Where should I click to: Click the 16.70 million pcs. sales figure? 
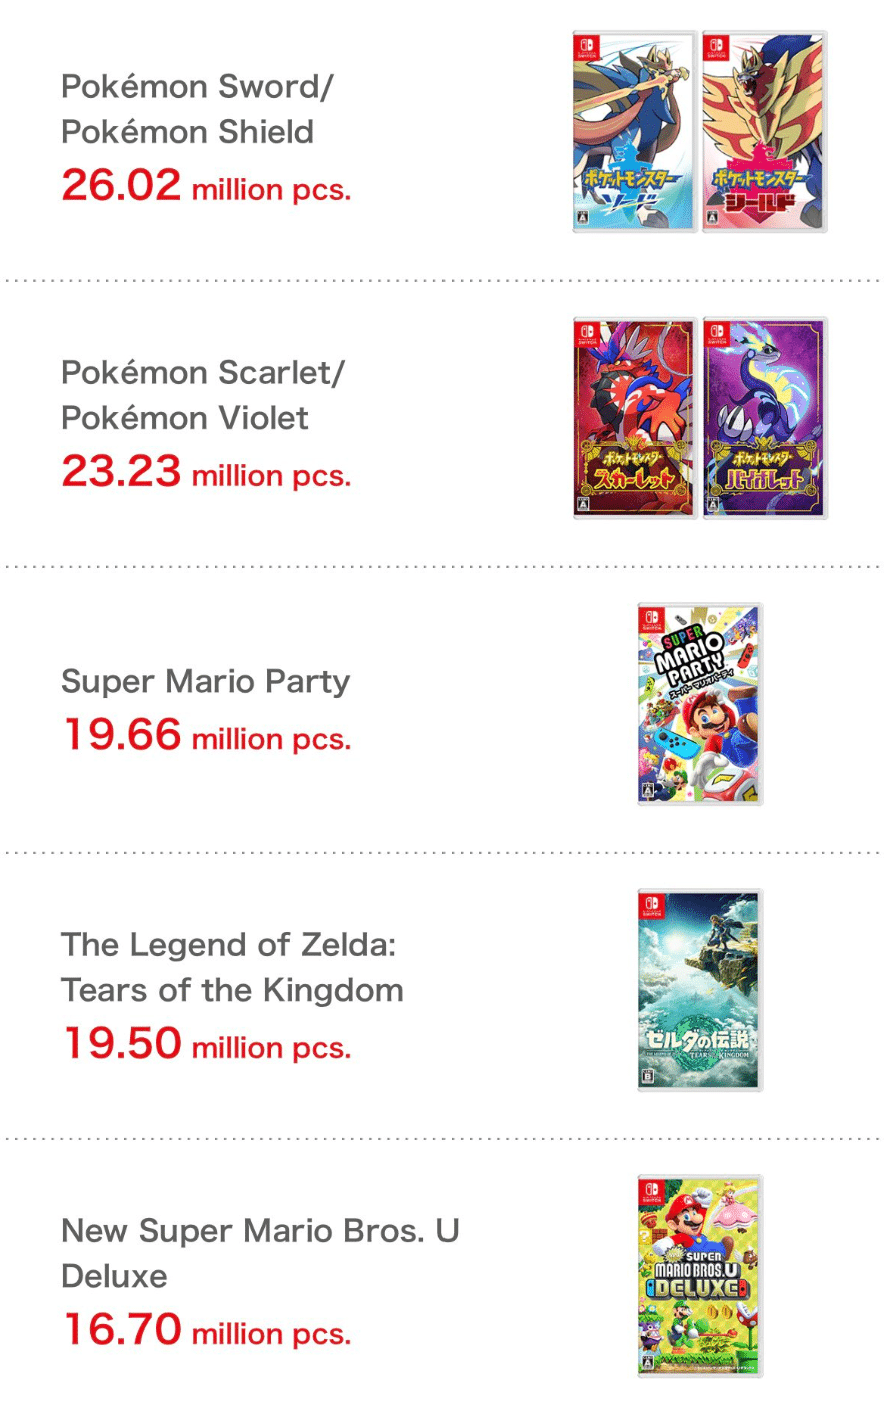(x=206, y=1330)
